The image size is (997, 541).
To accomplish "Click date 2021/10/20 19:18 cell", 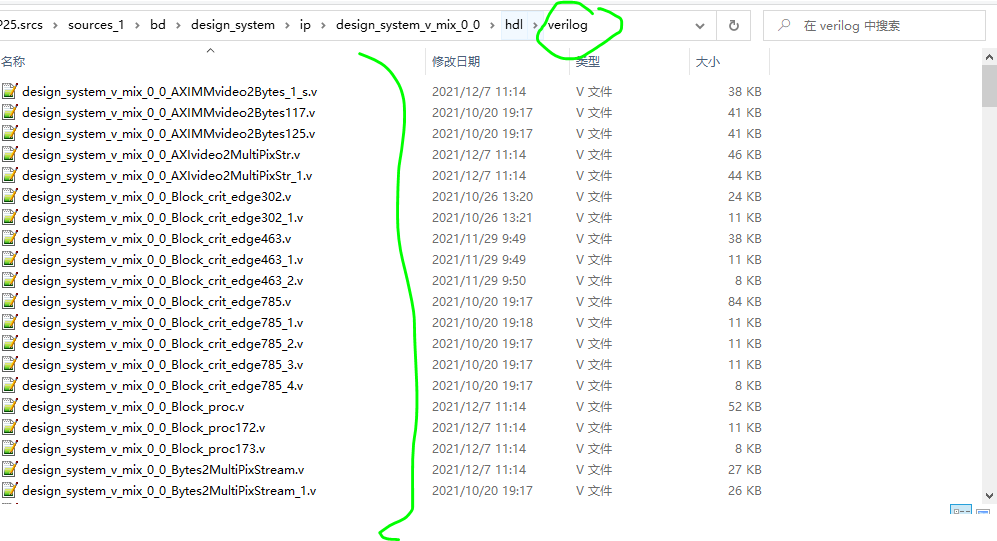I will 483,322.
